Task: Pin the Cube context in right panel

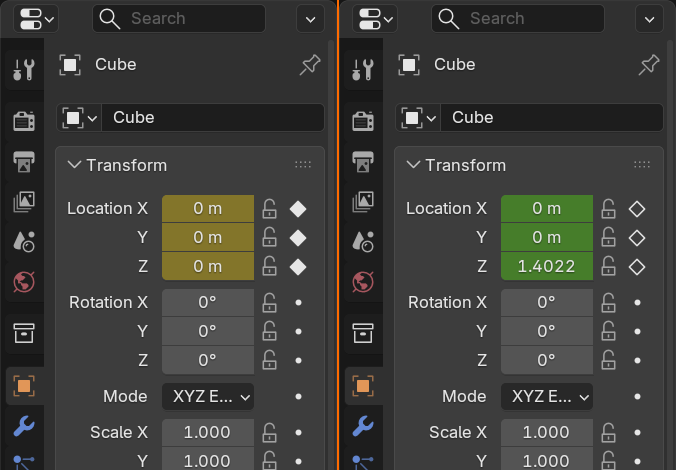Action: (x=649, y=65)
